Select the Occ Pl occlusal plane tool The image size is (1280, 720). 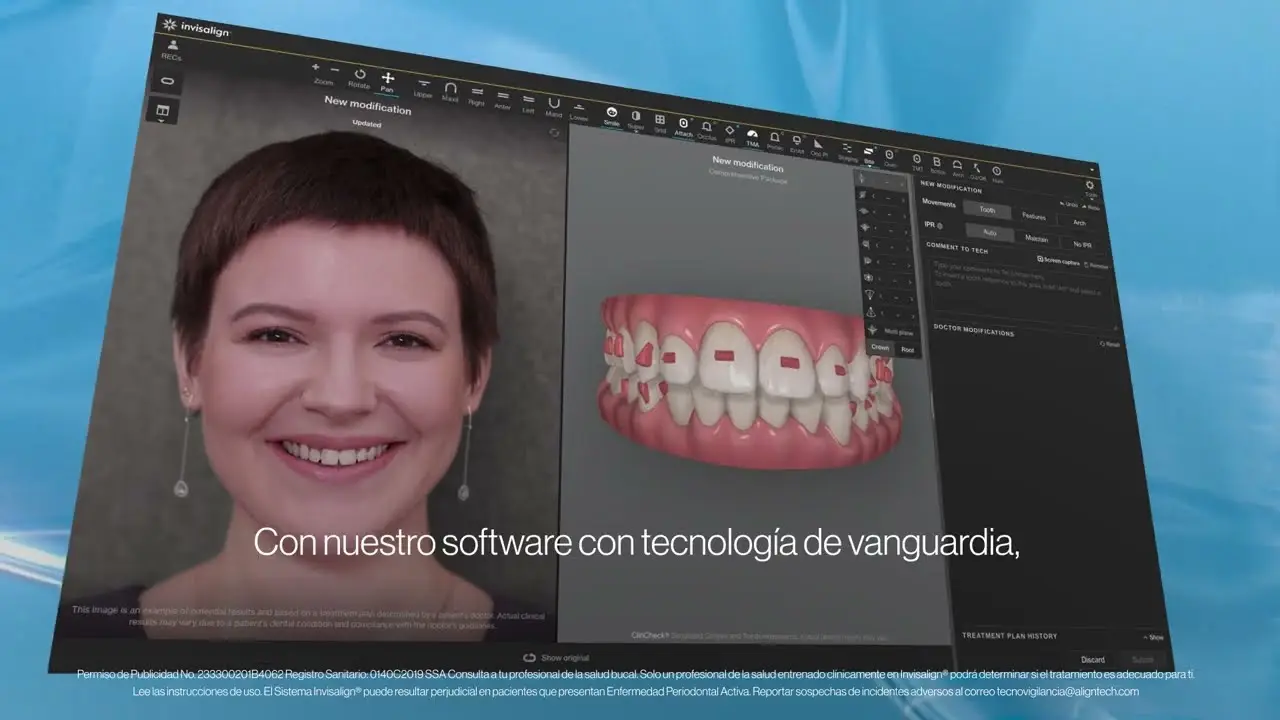[x=819, y=148]
